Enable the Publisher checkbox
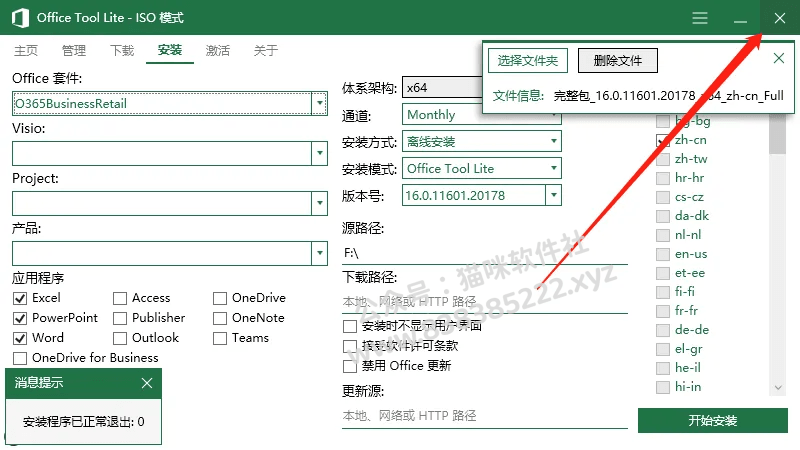 tap(120, 318)
